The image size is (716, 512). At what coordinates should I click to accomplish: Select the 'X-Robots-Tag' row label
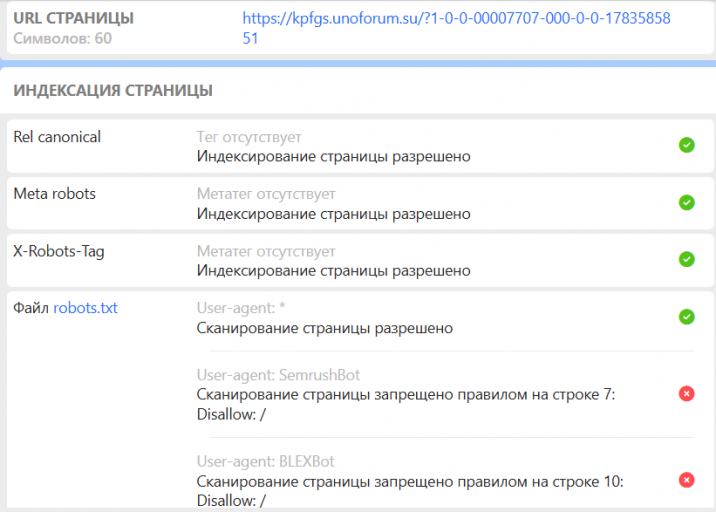(59, 252)
